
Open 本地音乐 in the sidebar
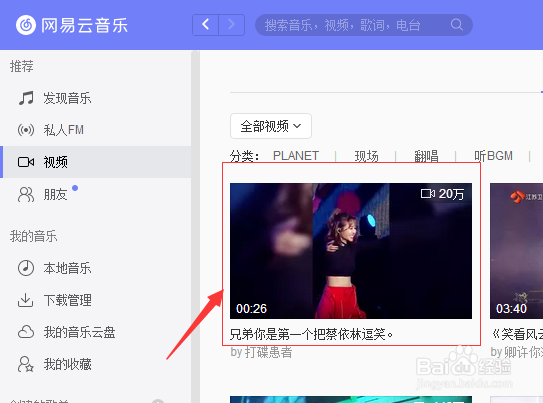tap(67, 268)
